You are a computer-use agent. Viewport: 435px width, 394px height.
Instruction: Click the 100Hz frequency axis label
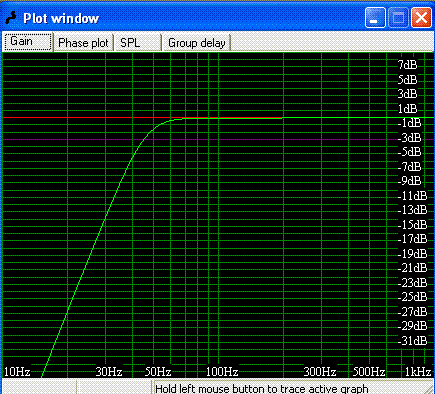click(222, 371)
